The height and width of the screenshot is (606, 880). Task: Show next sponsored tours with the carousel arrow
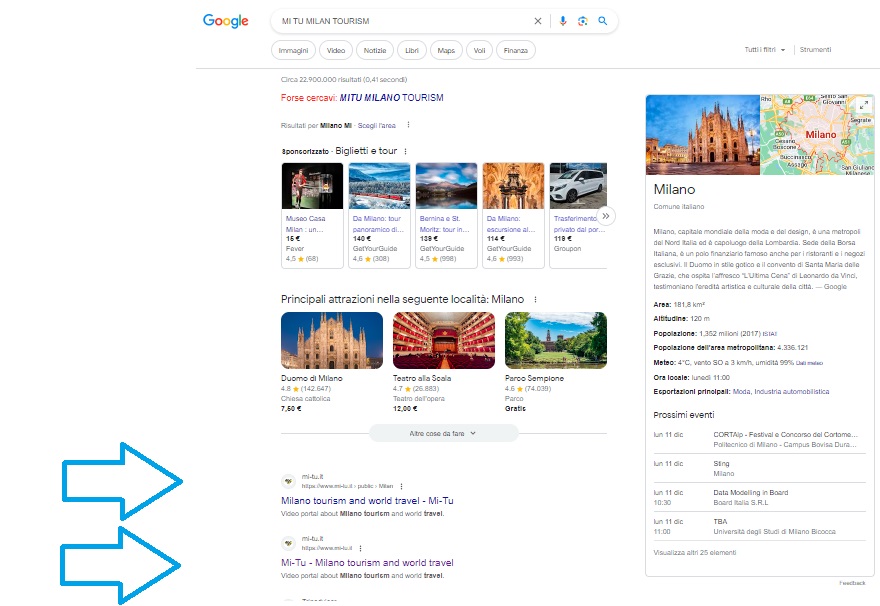pos(606,216)
